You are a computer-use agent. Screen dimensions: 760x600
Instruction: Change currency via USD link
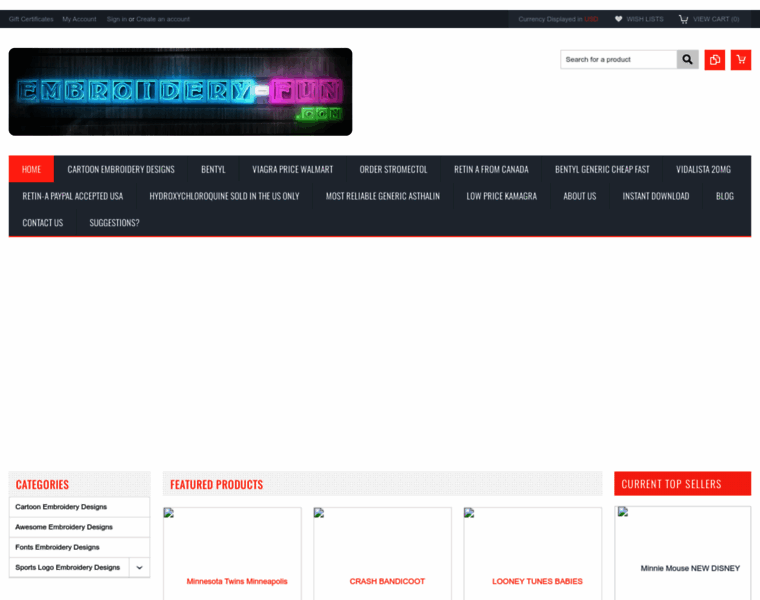click(x=591, y=19)
